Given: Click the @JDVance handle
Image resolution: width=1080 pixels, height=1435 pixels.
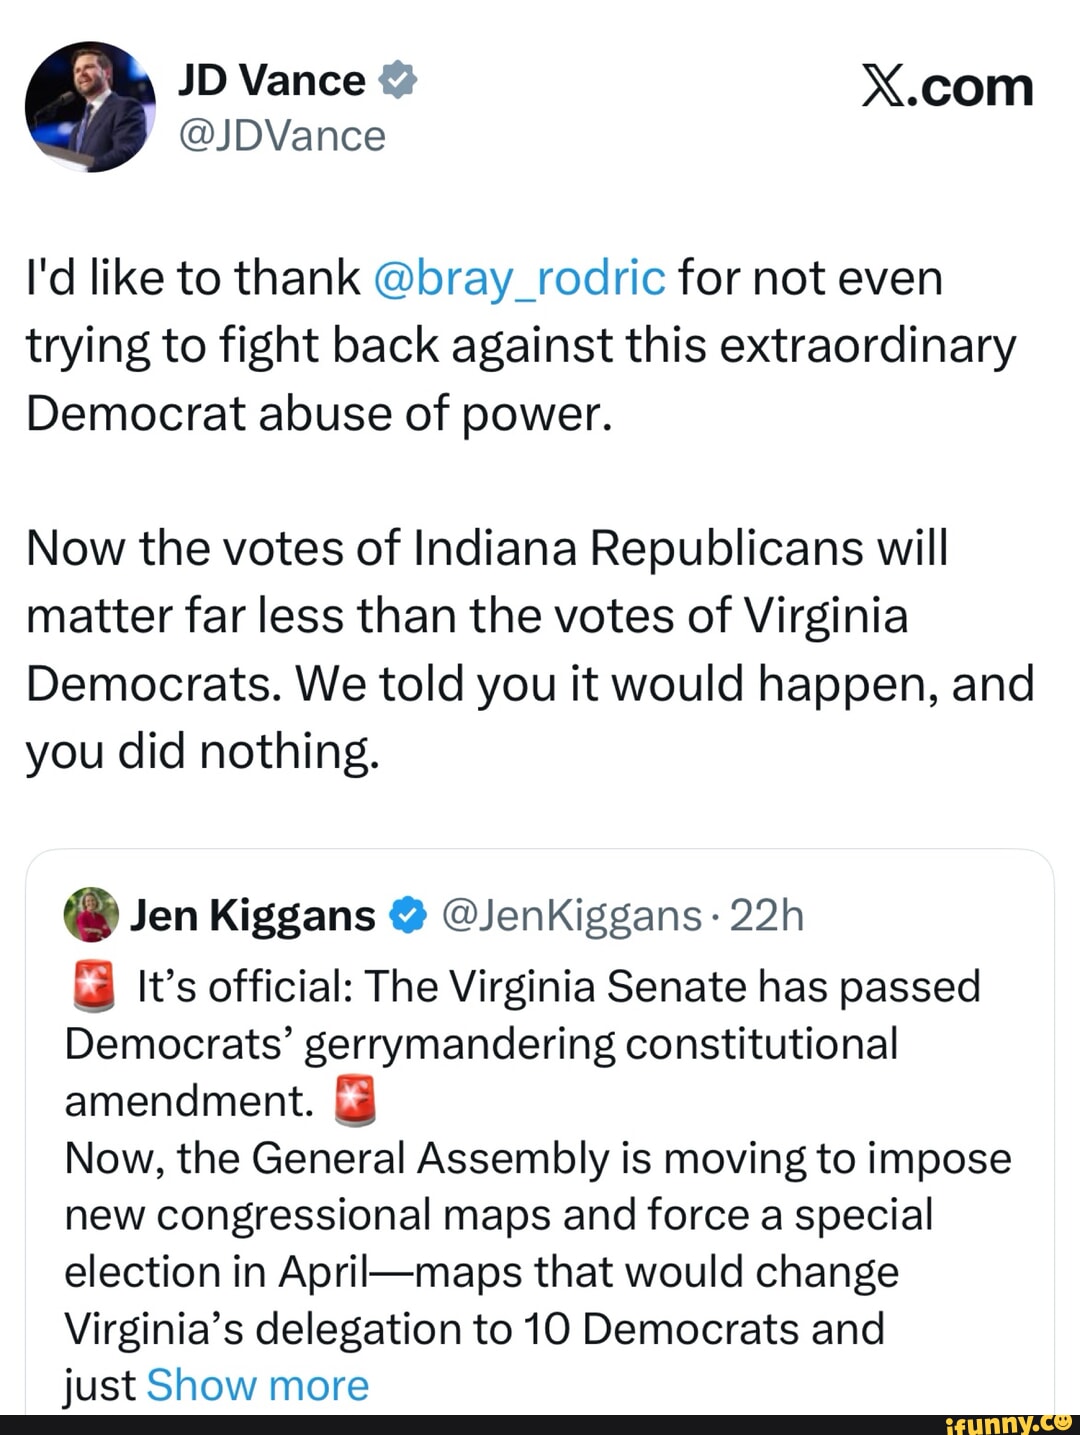Looking at the screenshot, I should (282, 136).
